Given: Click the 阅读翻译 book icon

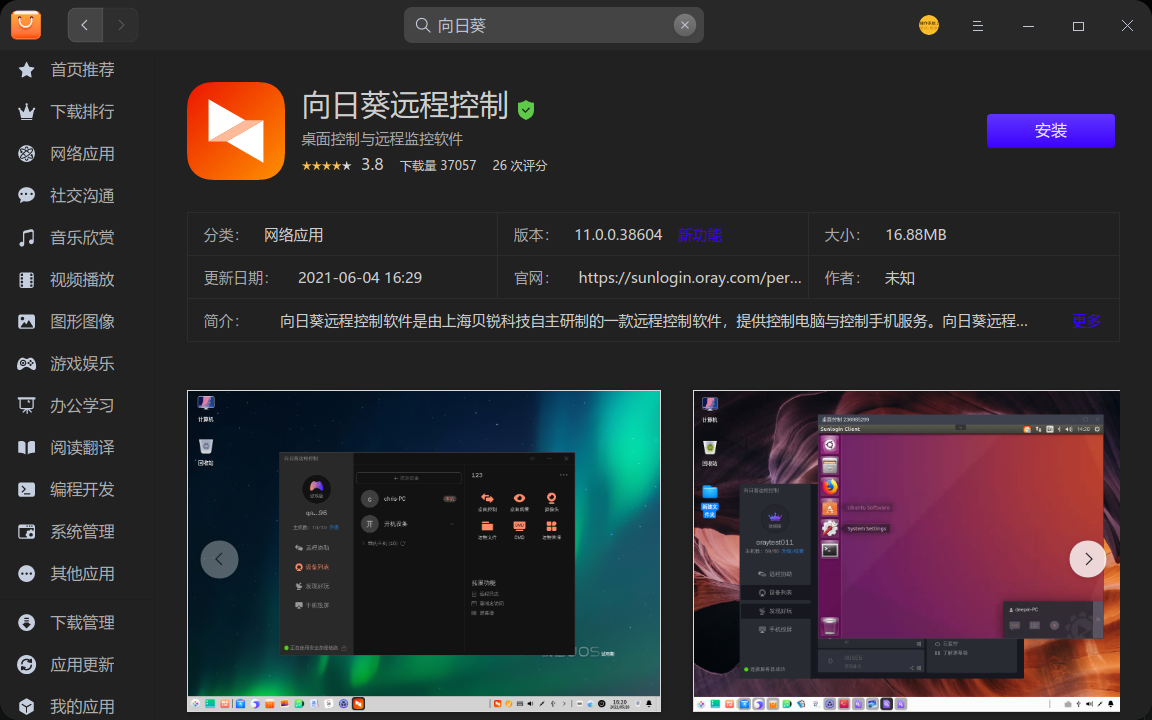Looking at the screenshot, I should 26,447.
